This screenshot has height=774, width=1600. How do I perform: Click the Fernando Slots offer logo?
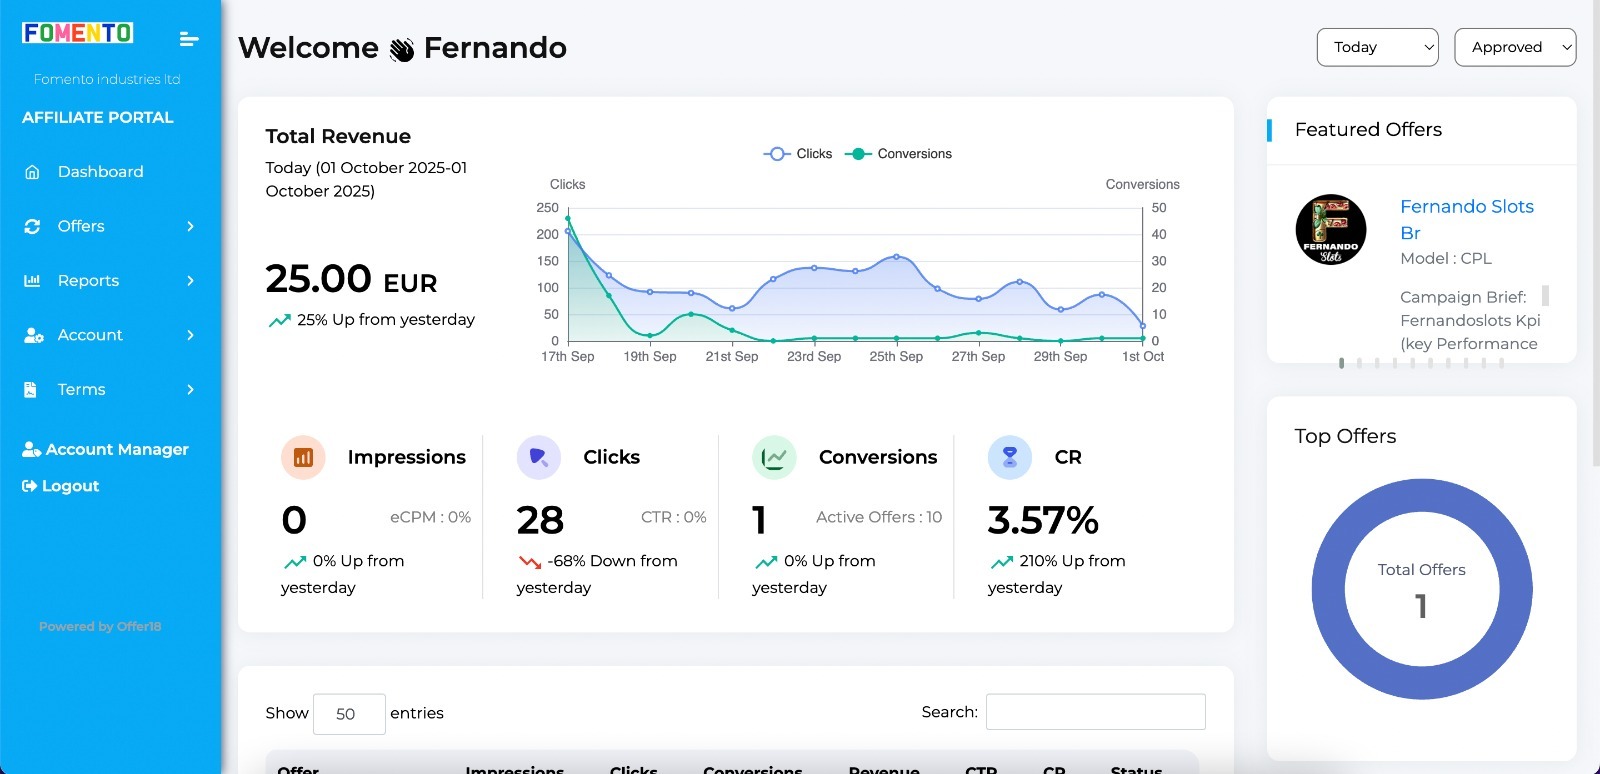click(x=1330, y=230)
